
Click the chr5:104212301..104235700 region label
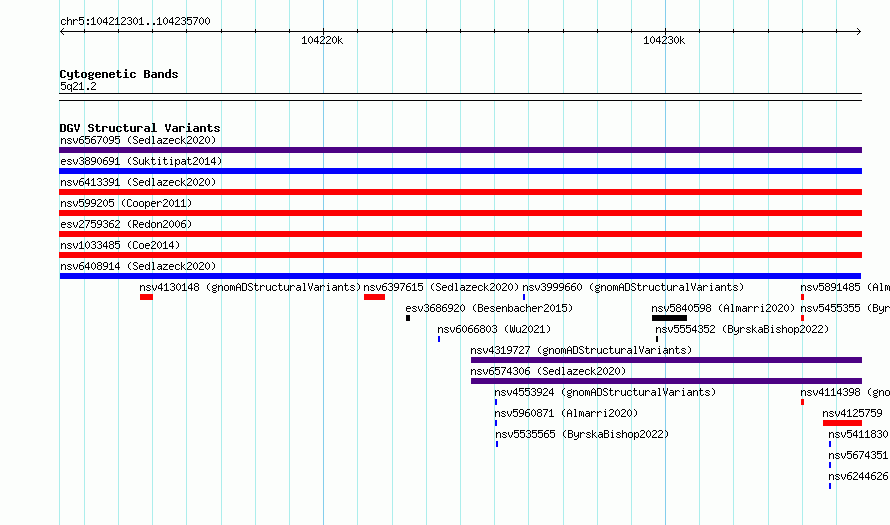click(x=135, y=22)
